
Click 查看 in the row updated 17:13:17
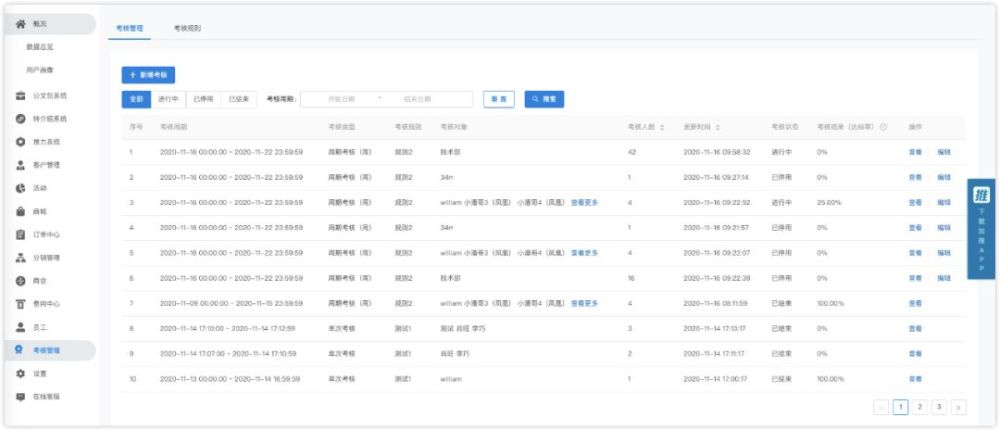coord(915,329)
